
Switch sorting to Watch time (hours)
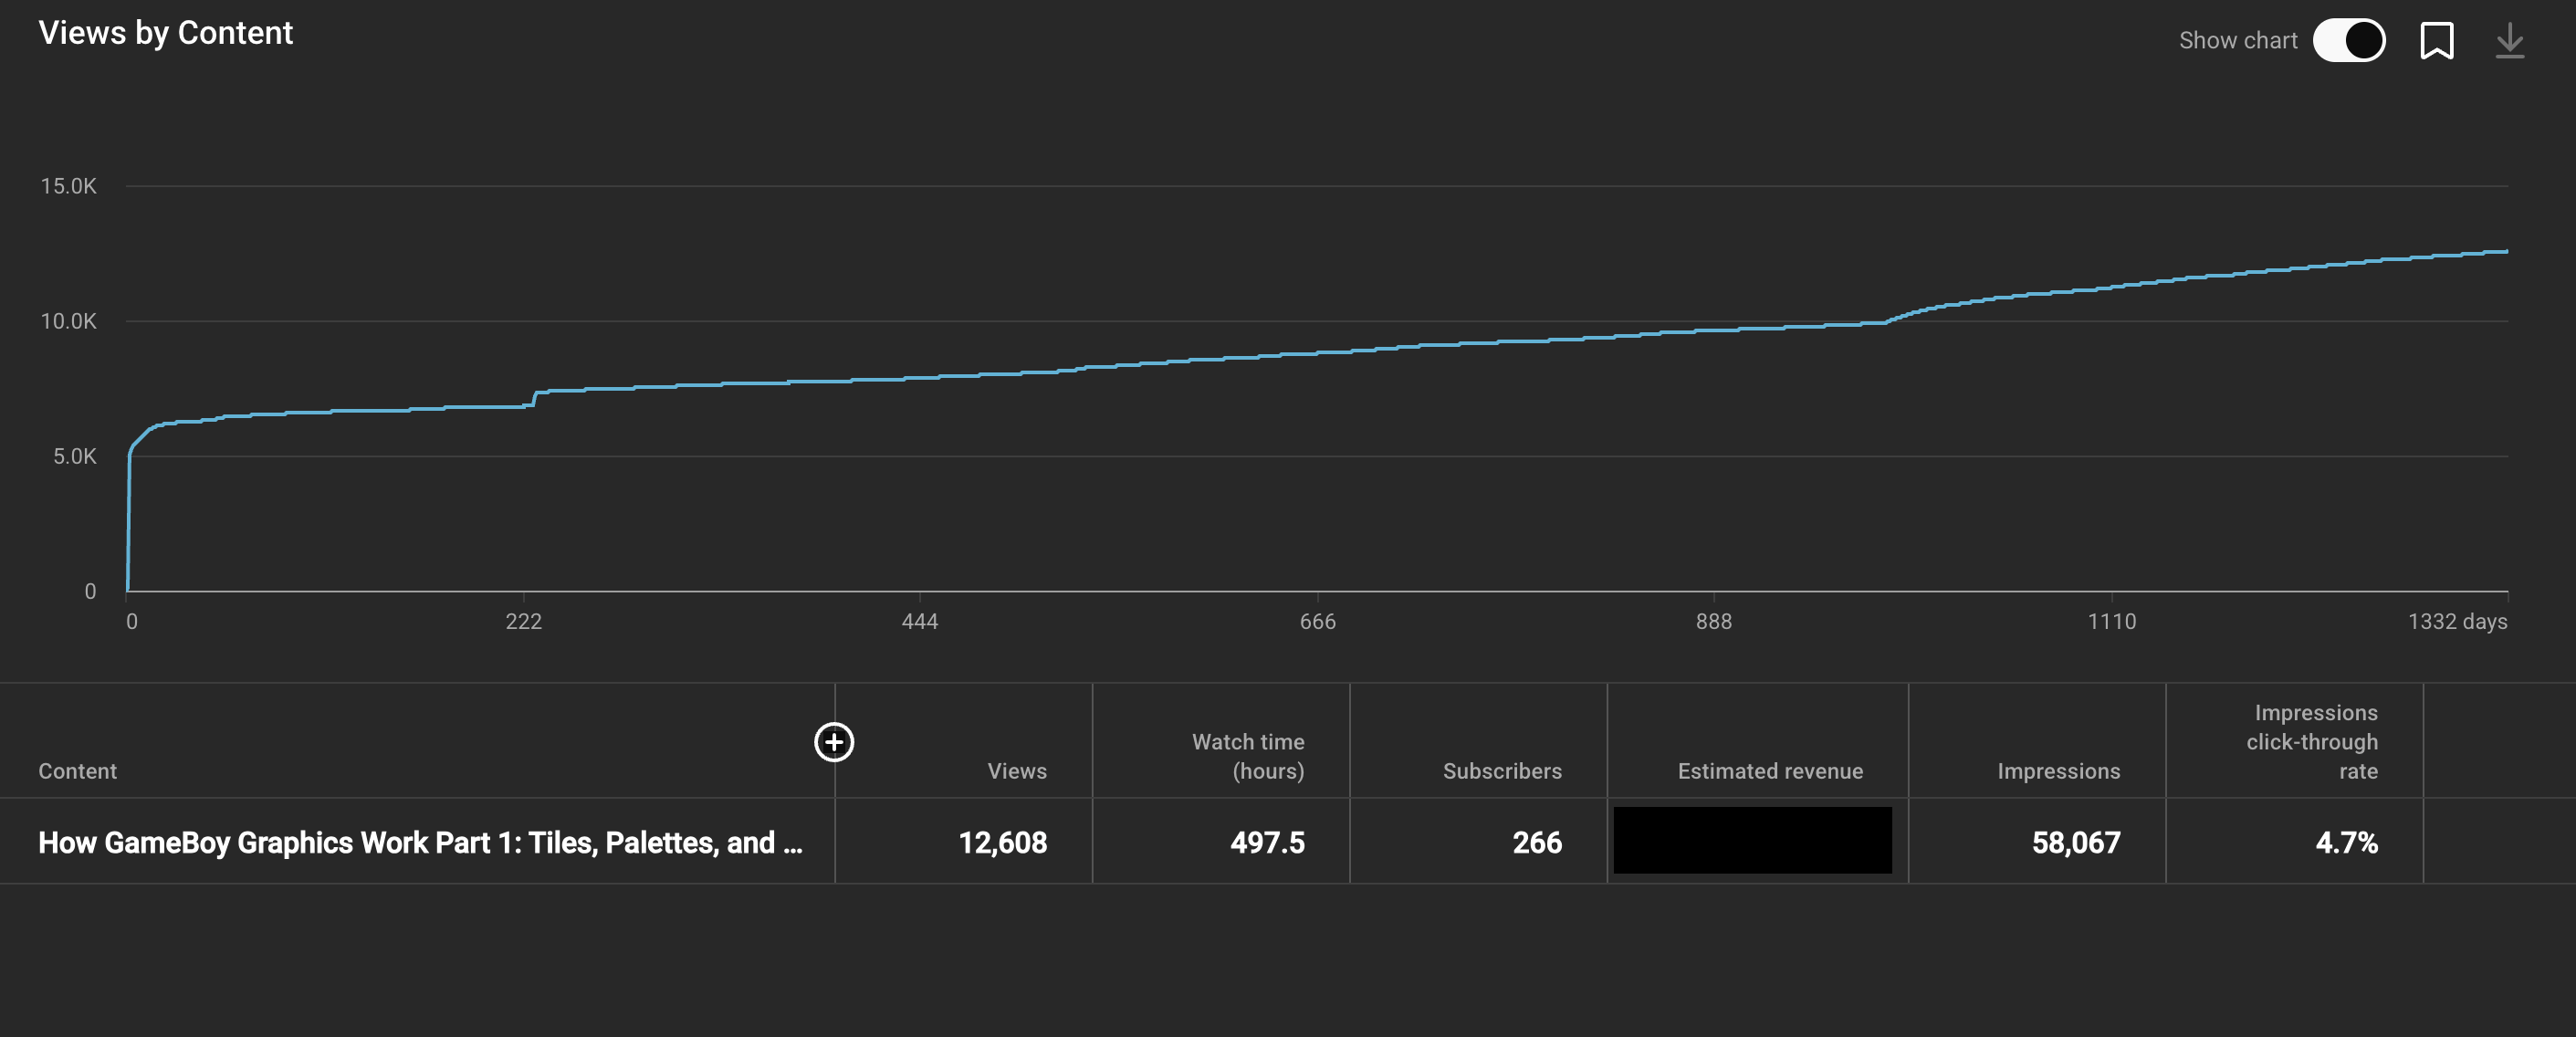[x=1247, y=756]
